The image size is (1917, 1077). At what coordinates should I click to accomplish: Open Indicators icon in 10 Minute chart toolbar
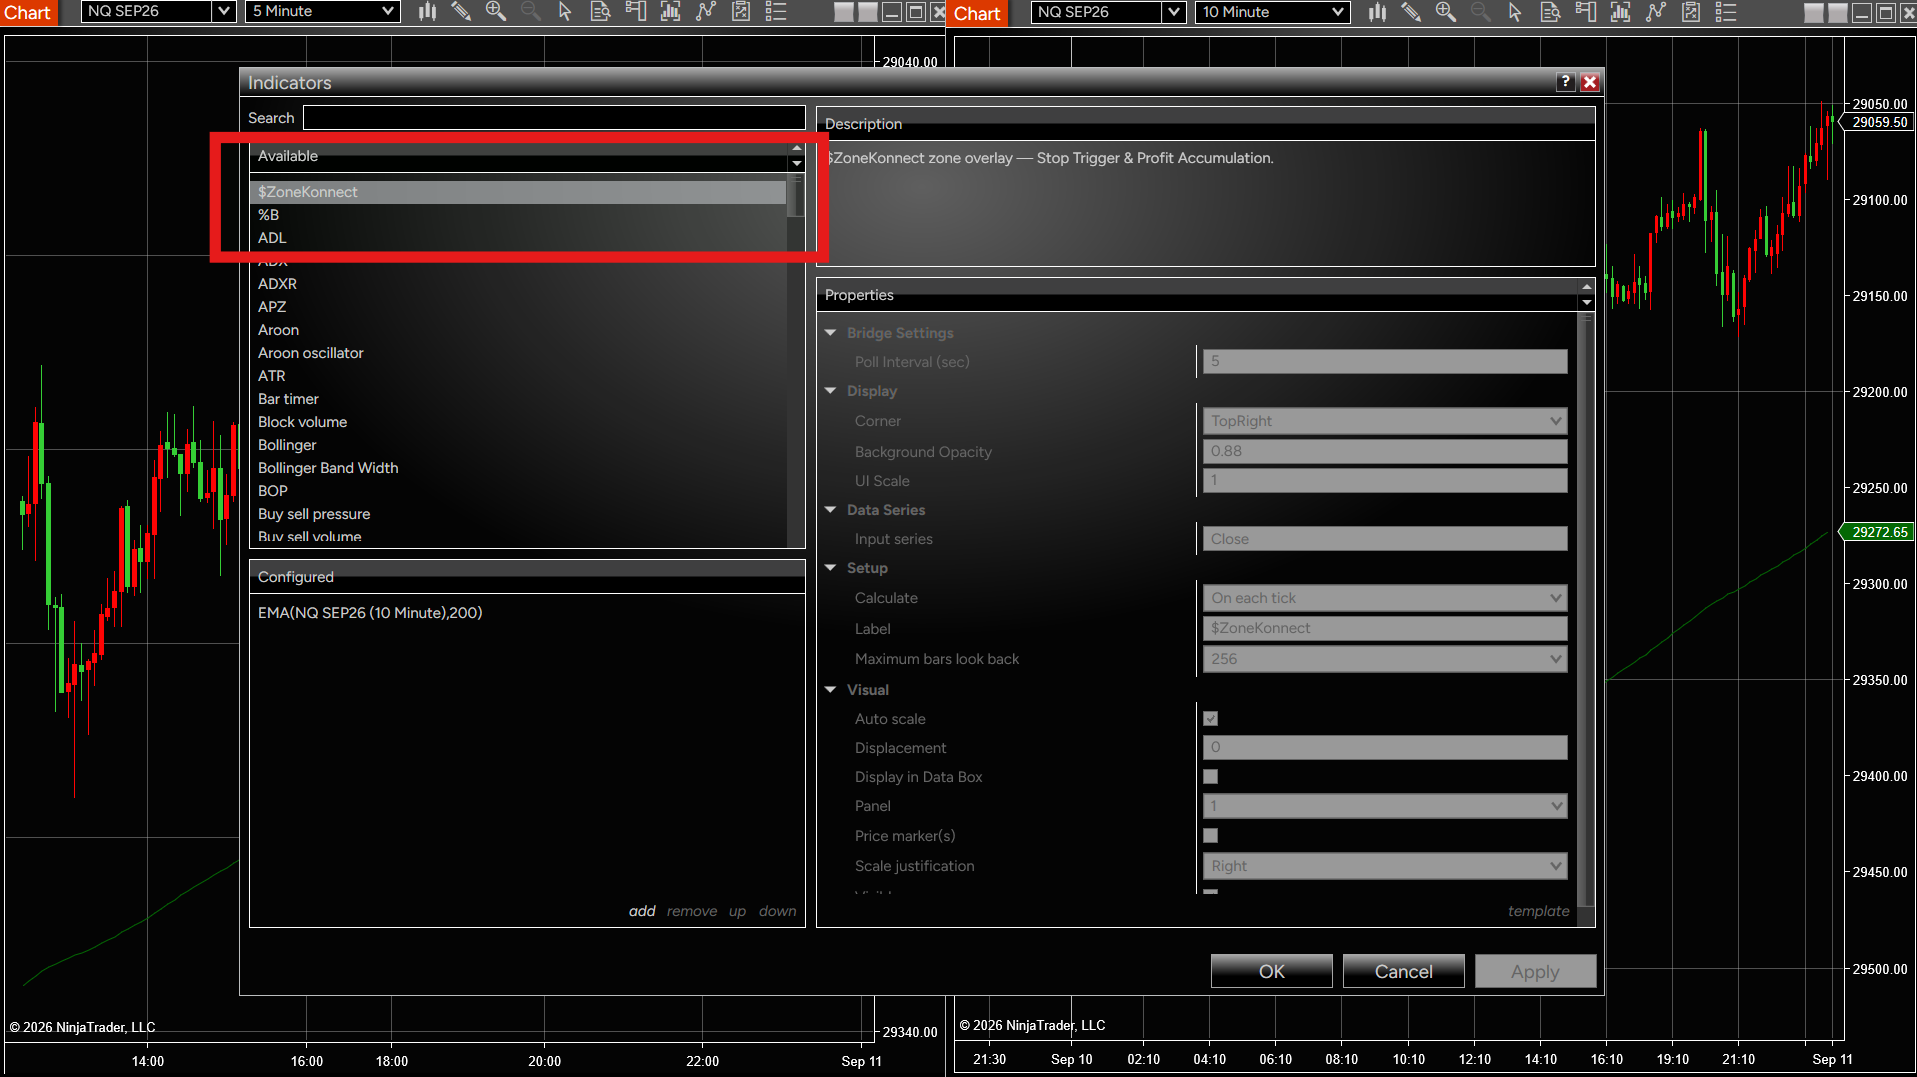1656,12
